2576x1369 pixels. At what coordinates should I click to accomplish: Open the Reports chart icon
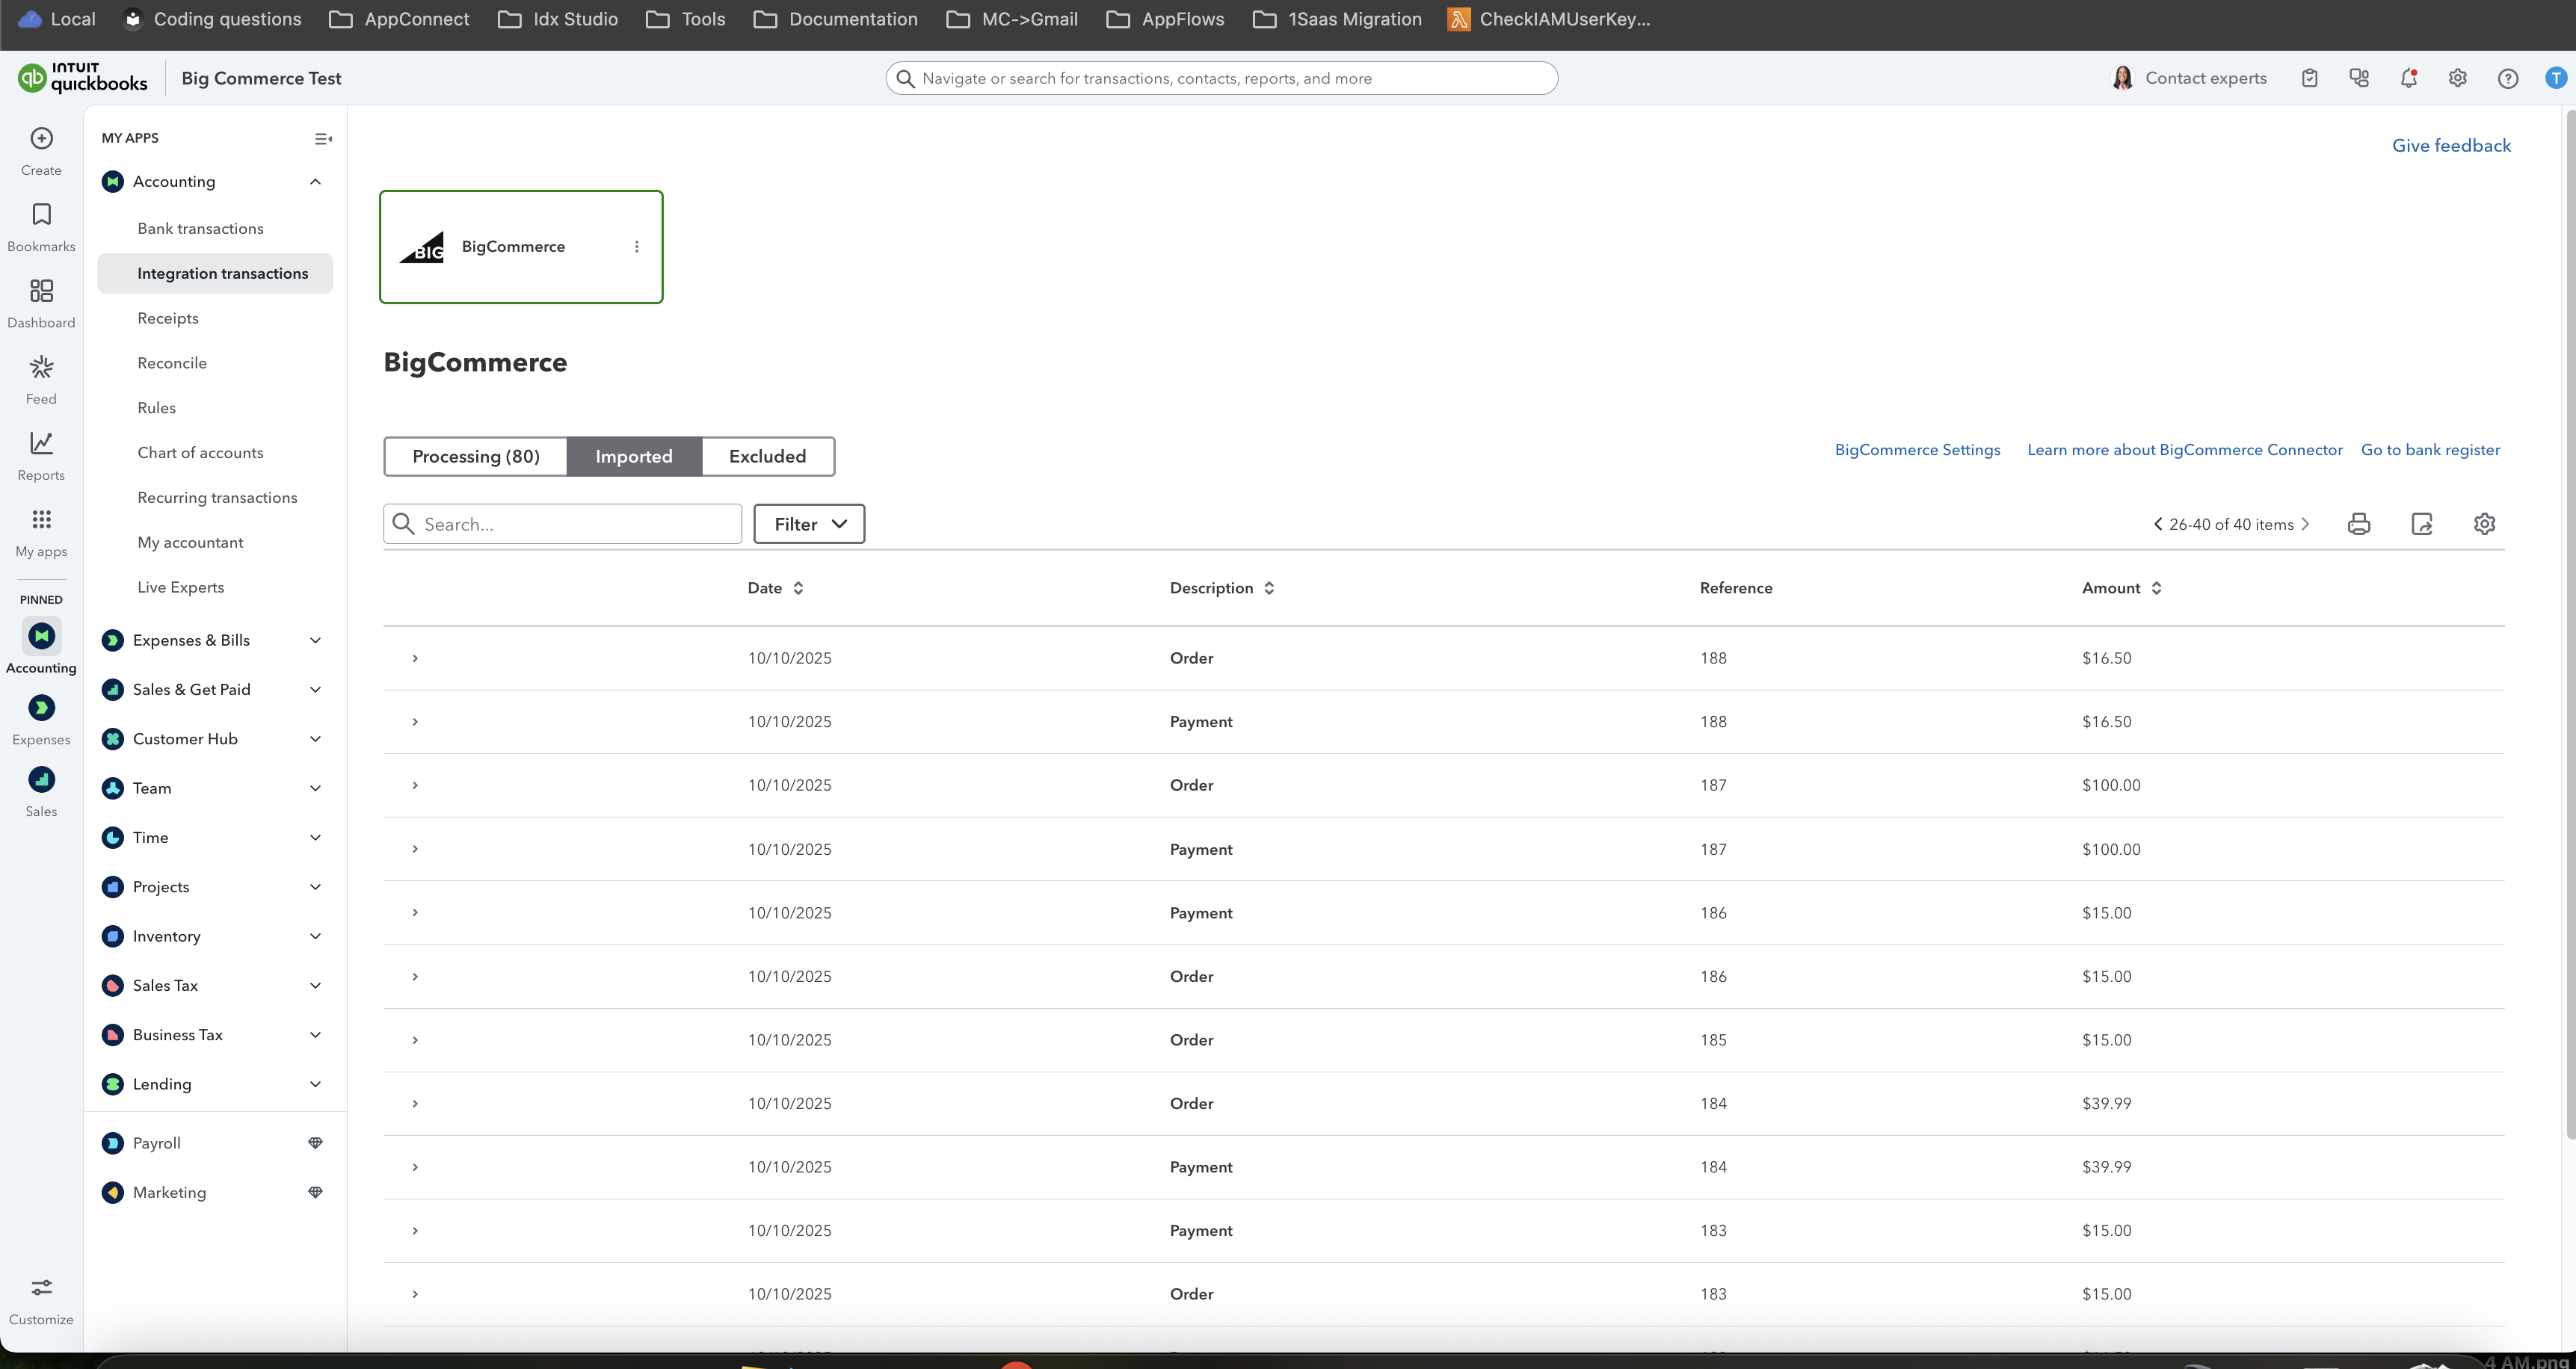tap(41, 443)
